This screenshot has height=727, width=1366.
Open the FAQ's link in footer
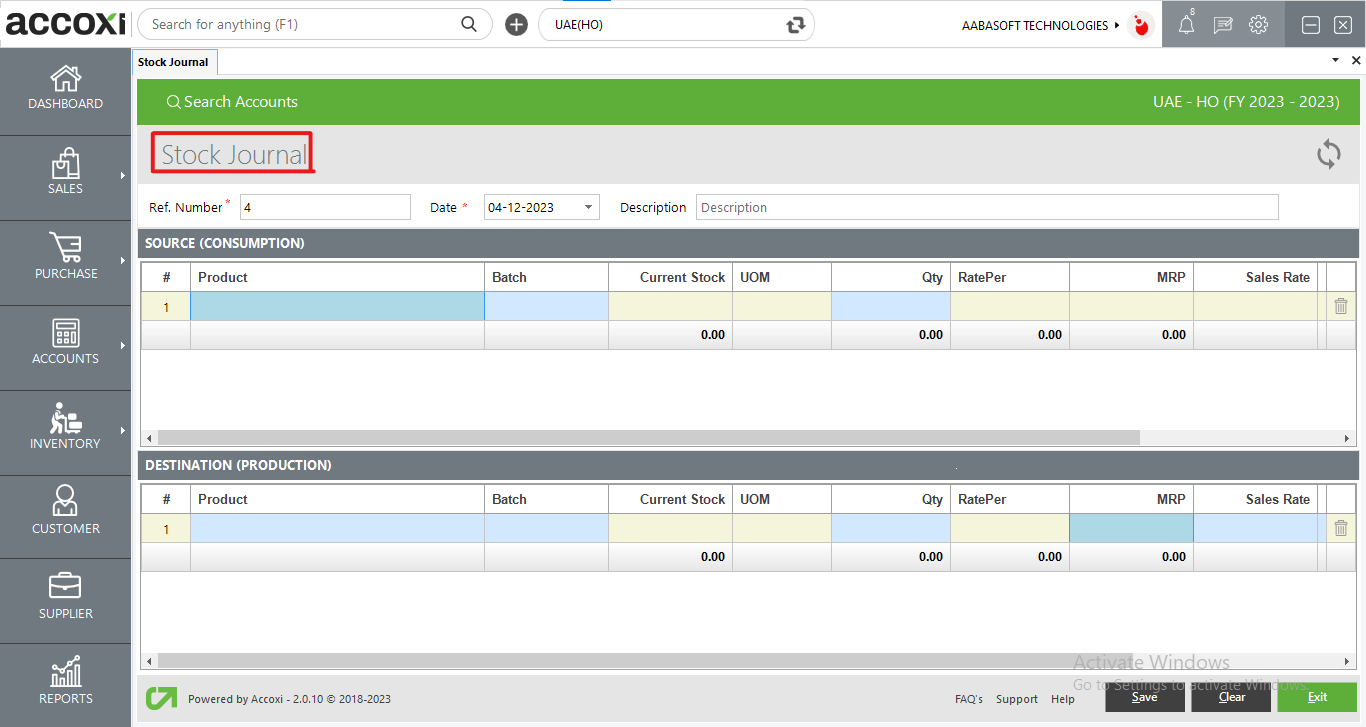coord(968,699)
